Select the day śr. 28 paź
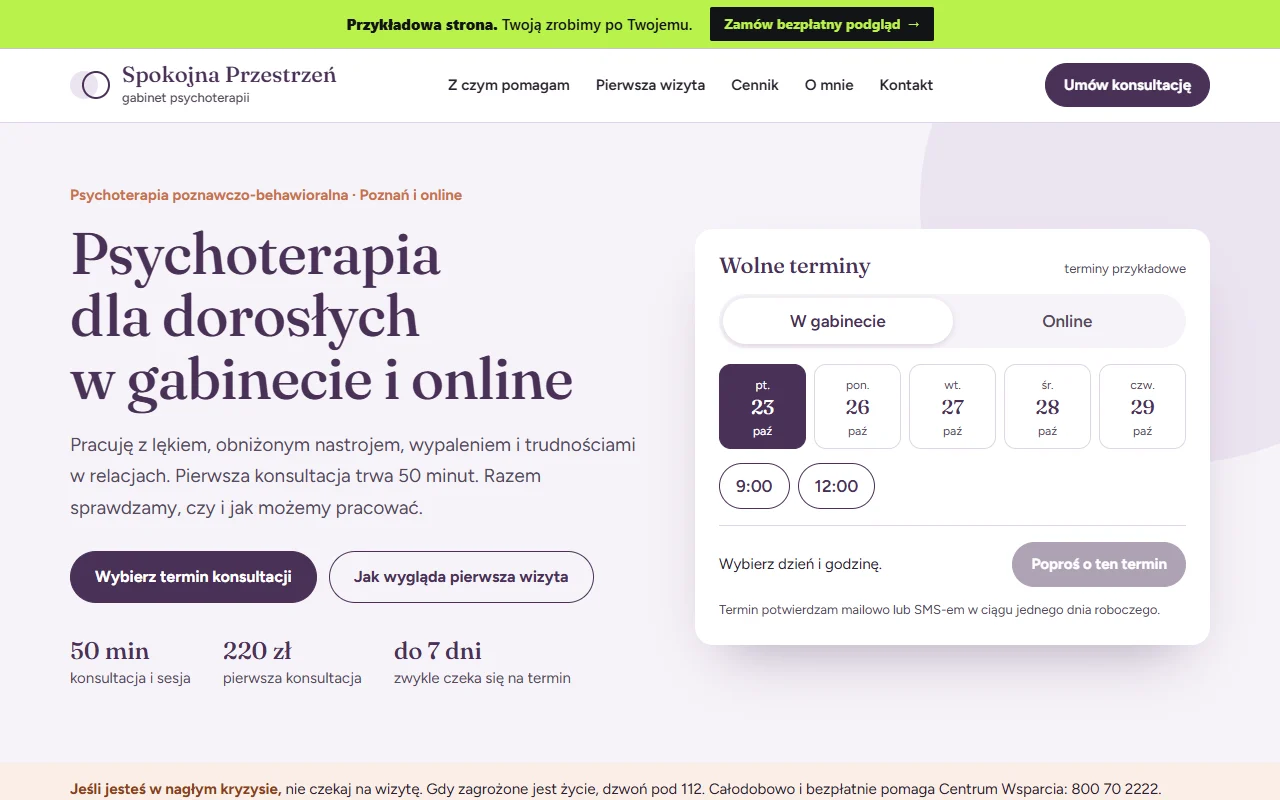Screen dimensions: 1280x800 tap(1047, 406)
